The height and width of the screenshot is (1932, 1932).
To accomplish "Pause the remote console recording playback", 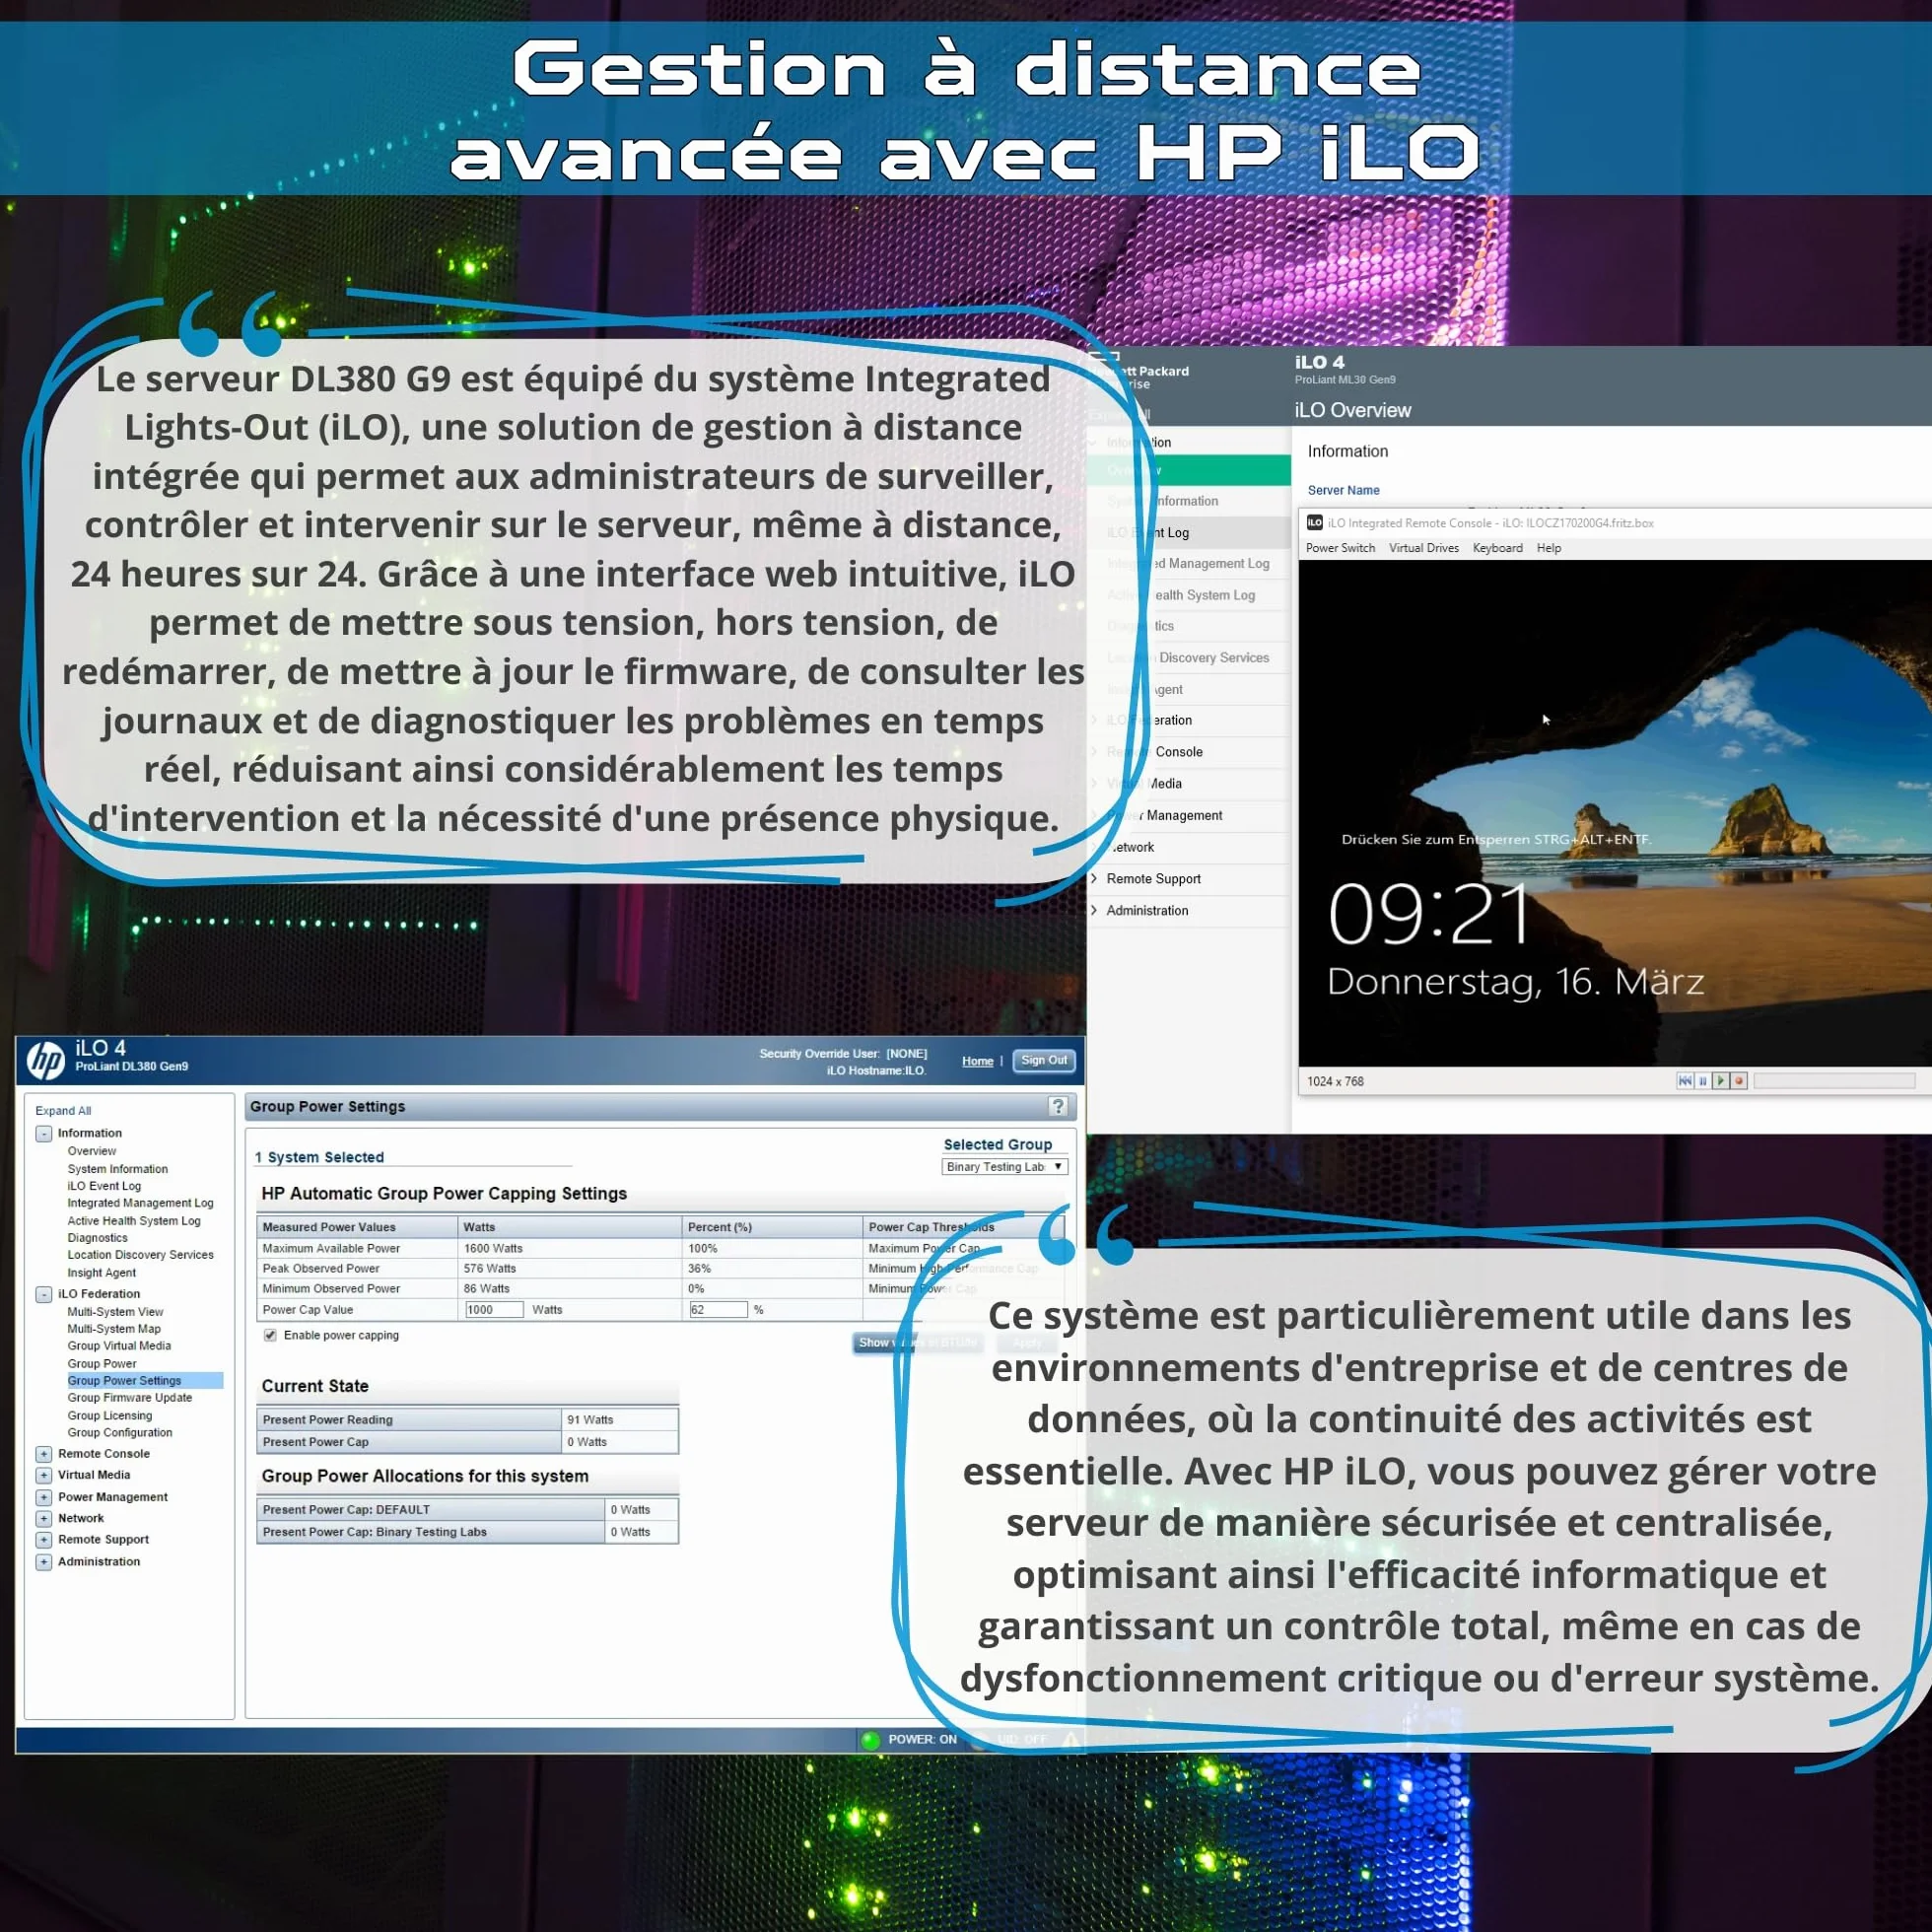I will click(x=1703, y=1081).
